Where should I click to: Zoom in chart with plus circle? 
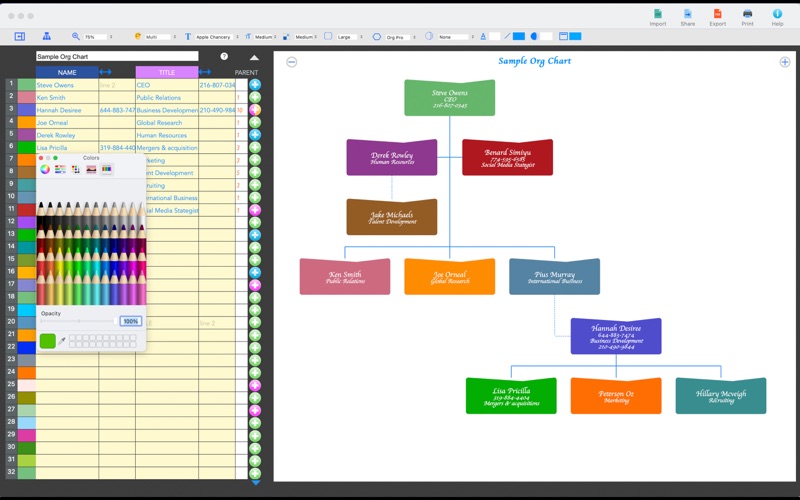point(785,62)
